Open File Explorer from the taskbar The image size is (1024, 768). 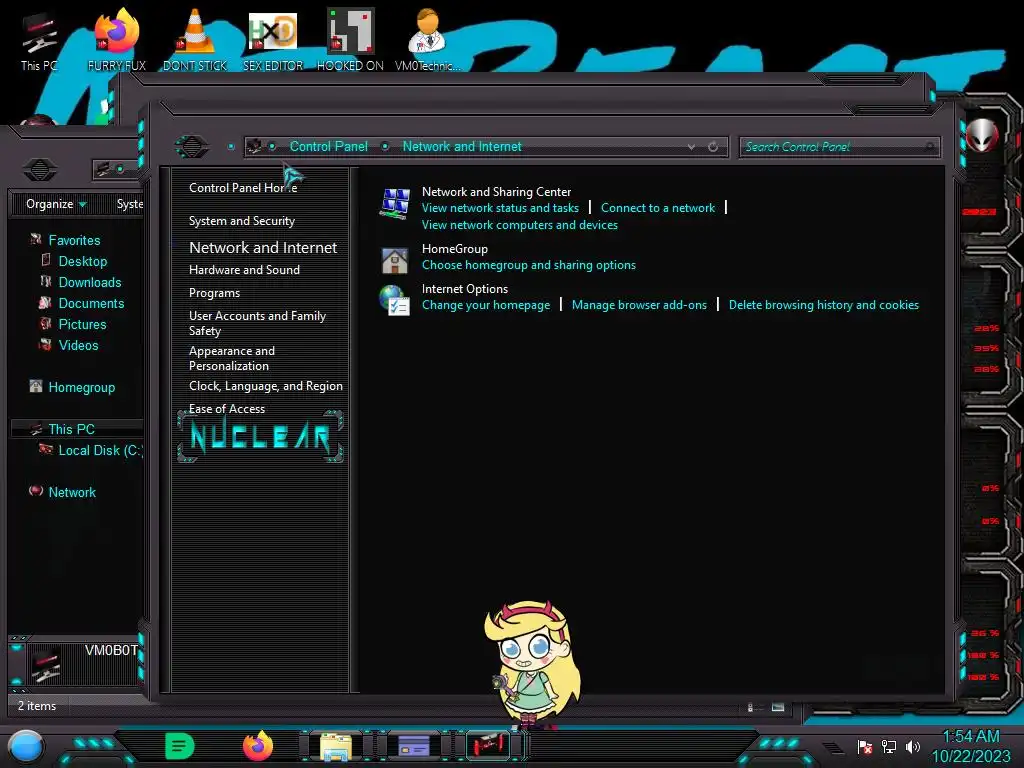pyautogui.click(x=336, y=746)
